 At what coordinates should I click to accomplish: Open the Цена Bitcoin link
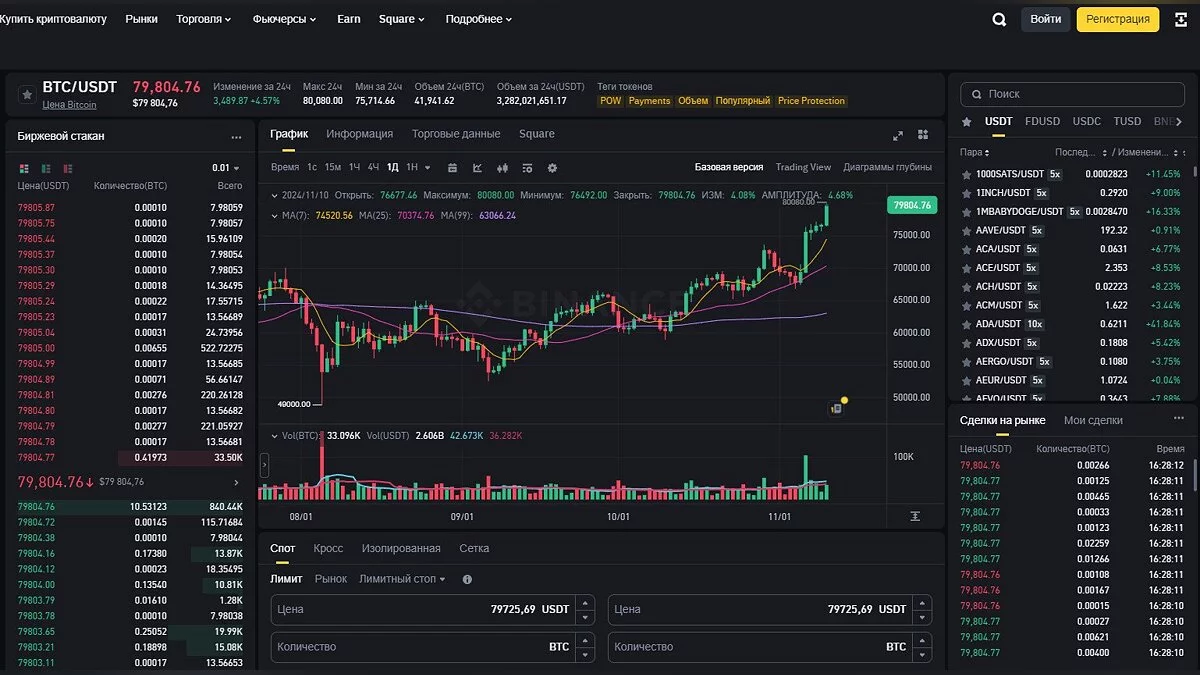click(x=69, y=105)
